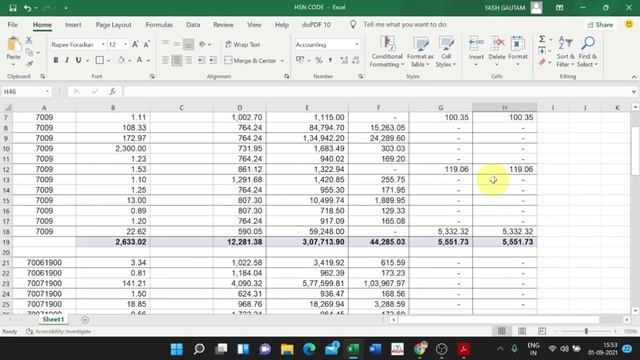Open Windows Start button in taskbar
Viewport: 640px width, 360px height.
click(177, 349)
